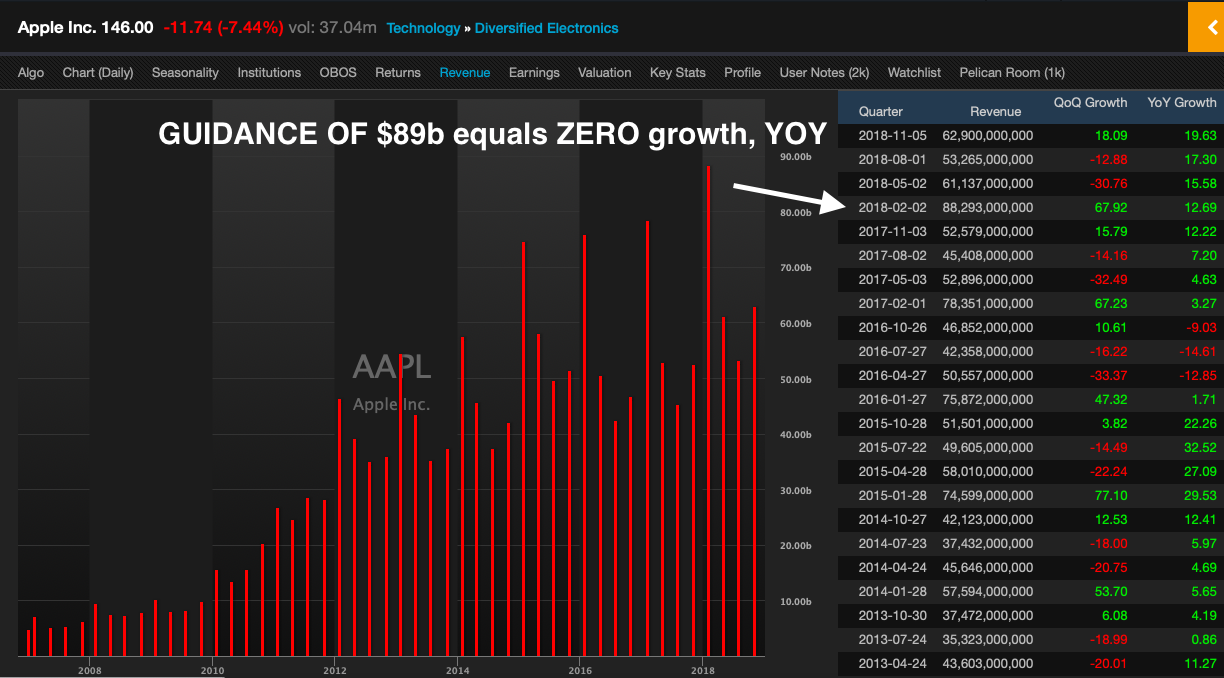This screenshot has height=678, width=1224.
Task: Select the 2013-10-30 quarter date
Action: point(893,615)
